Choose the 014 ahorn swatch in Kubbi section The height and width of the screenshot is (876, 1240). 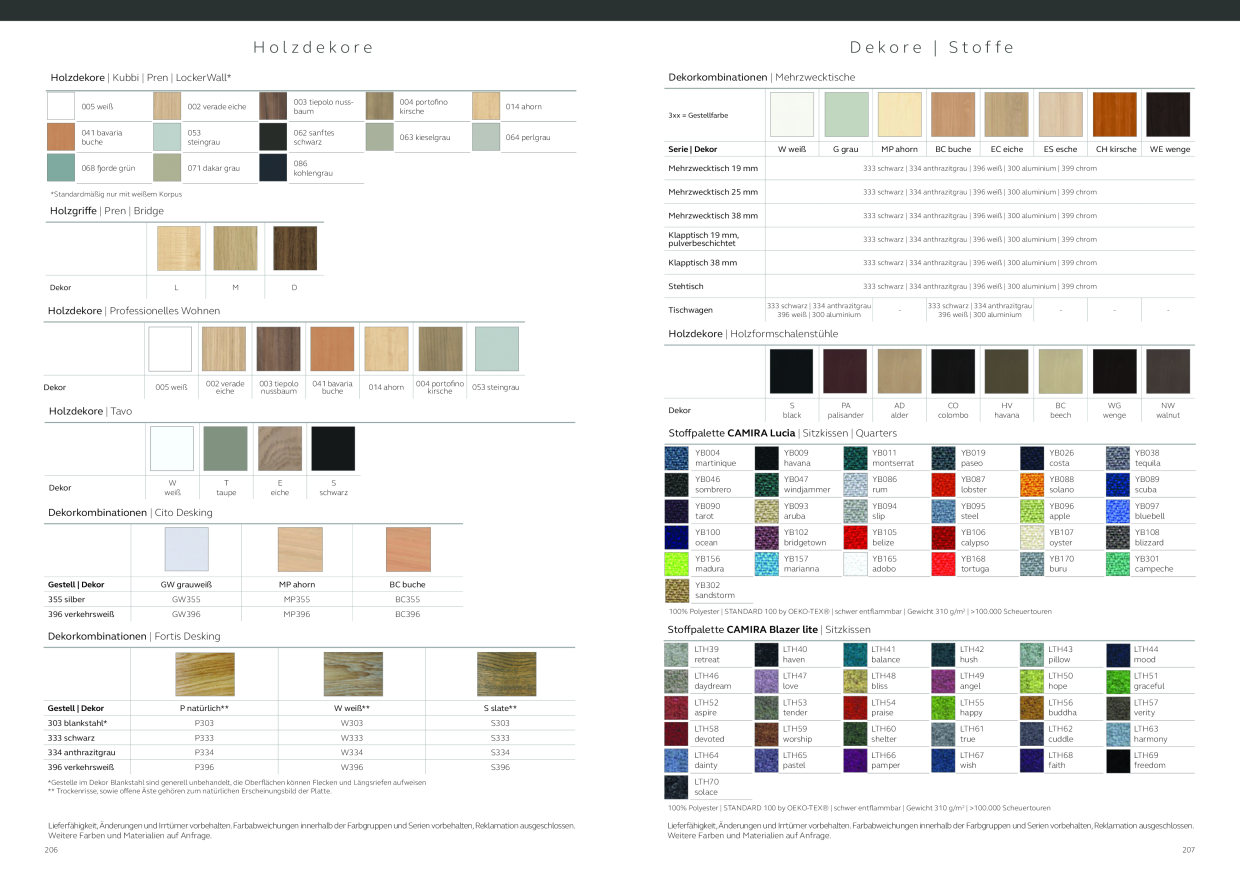(x=485, y=106)
